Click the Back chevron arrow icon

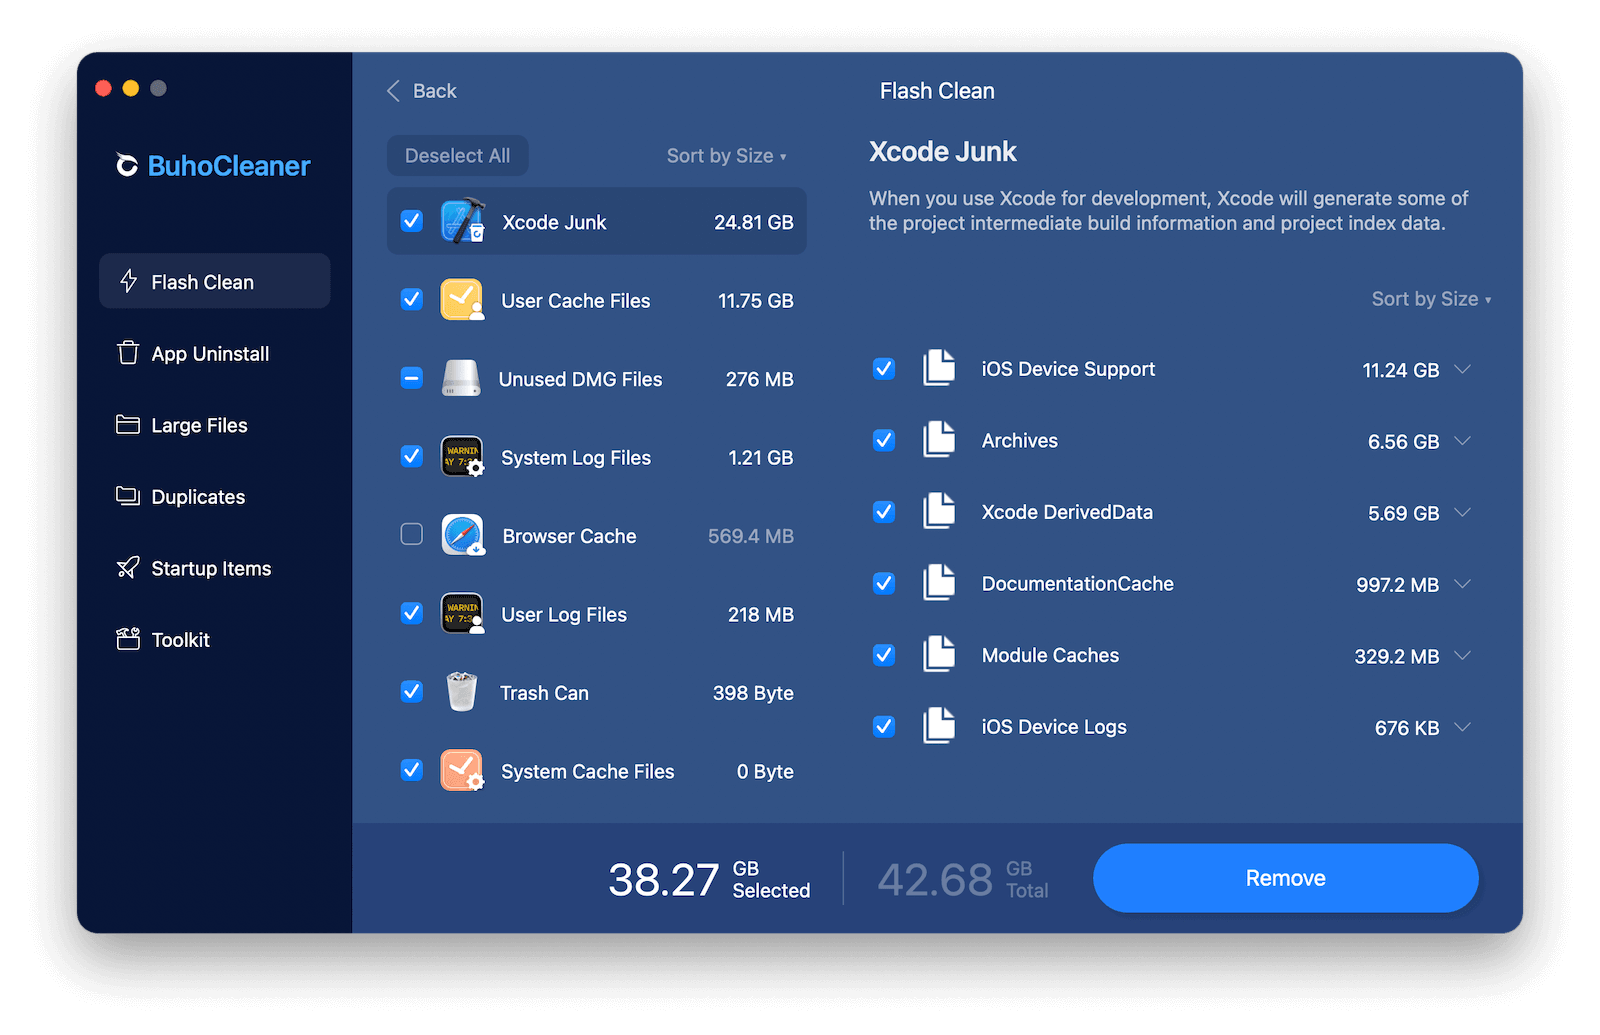[x=393, y=91]
